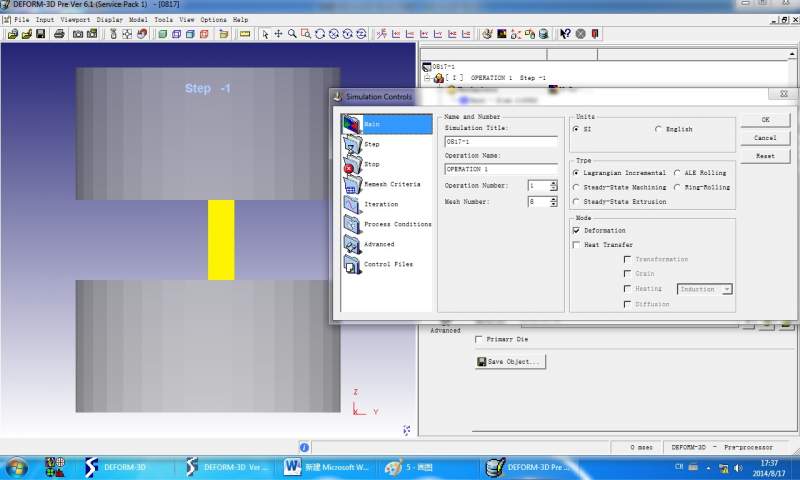Click the +Z view icon
This screenshot has height=480, width=800.
tap(452, 34)
